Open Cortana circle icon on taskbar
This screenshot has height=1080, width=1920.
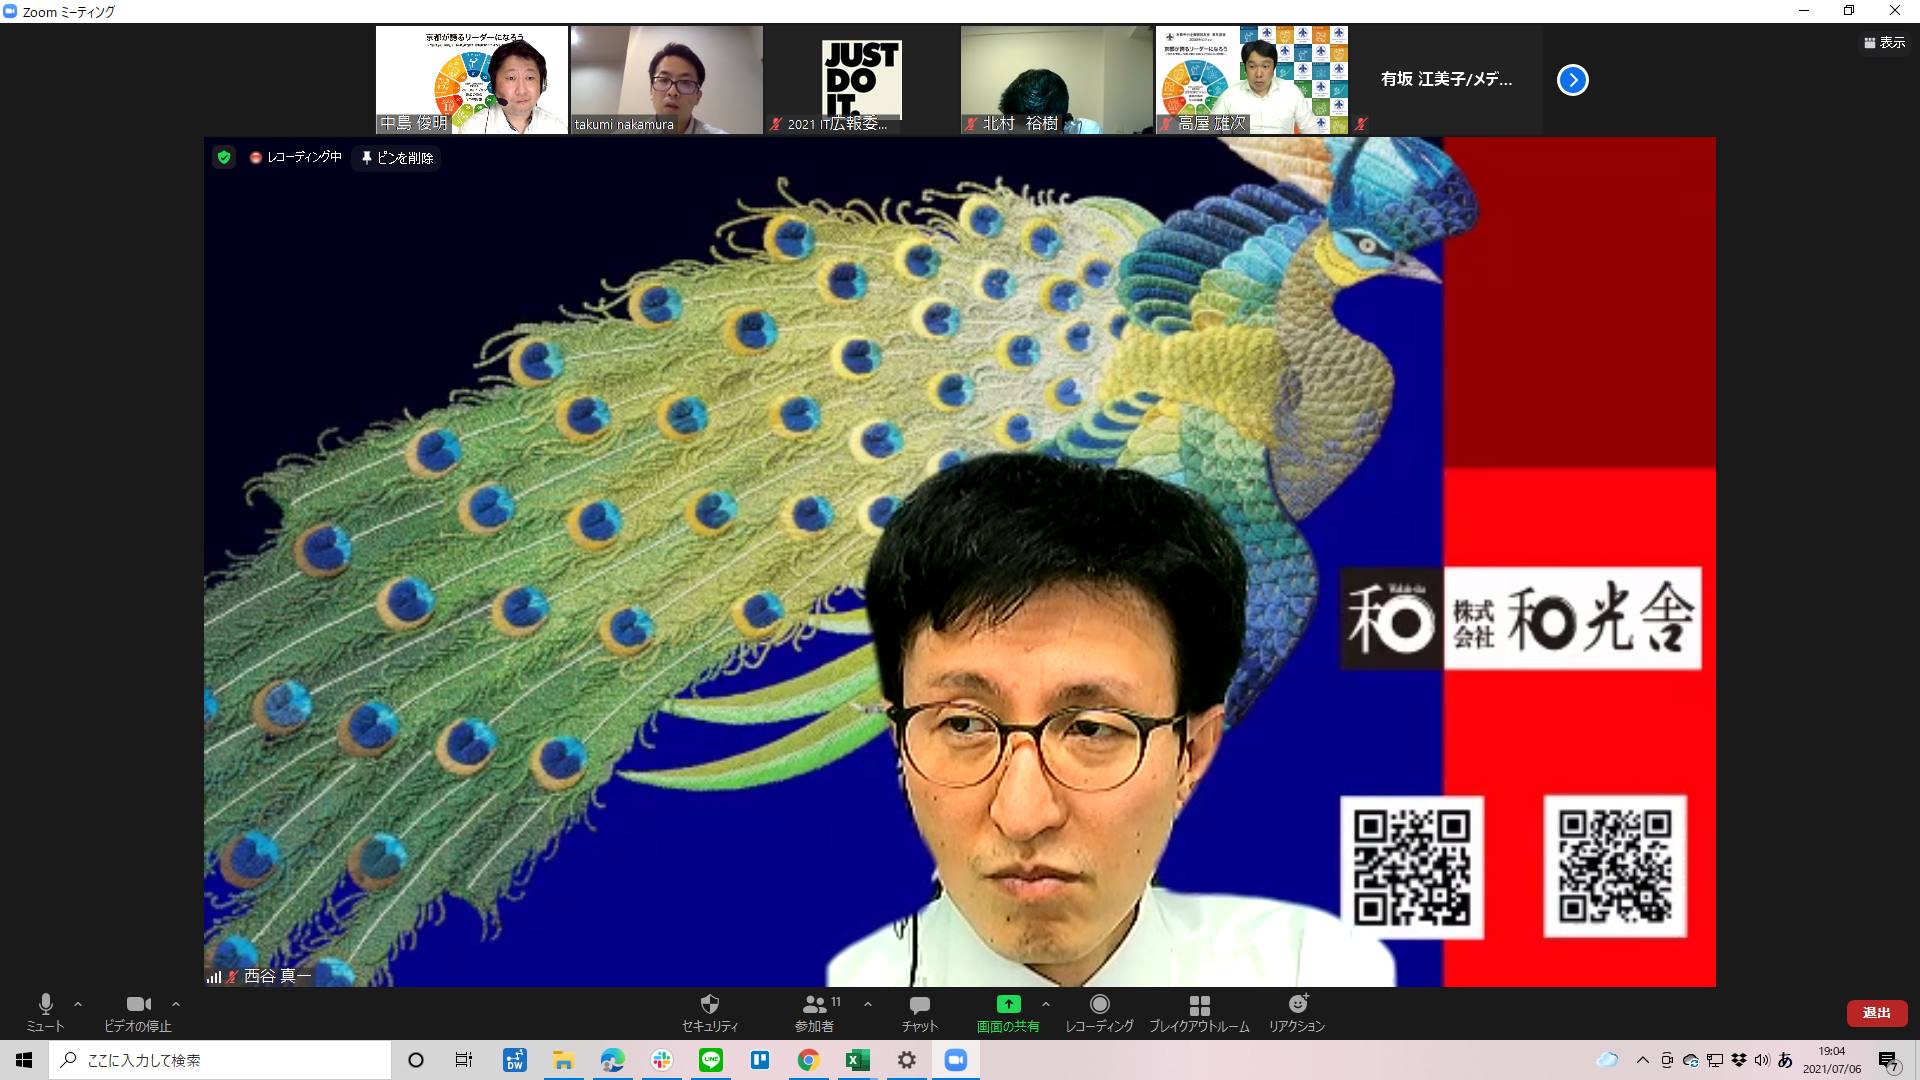[416, 1060]
